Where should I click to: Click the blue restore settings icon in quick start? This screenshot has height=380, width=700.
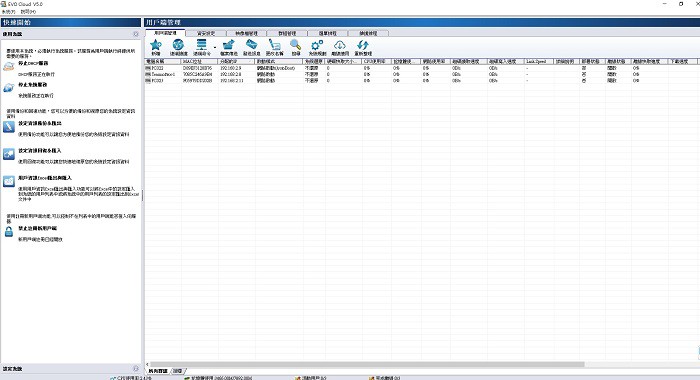(x=9, y=154)
